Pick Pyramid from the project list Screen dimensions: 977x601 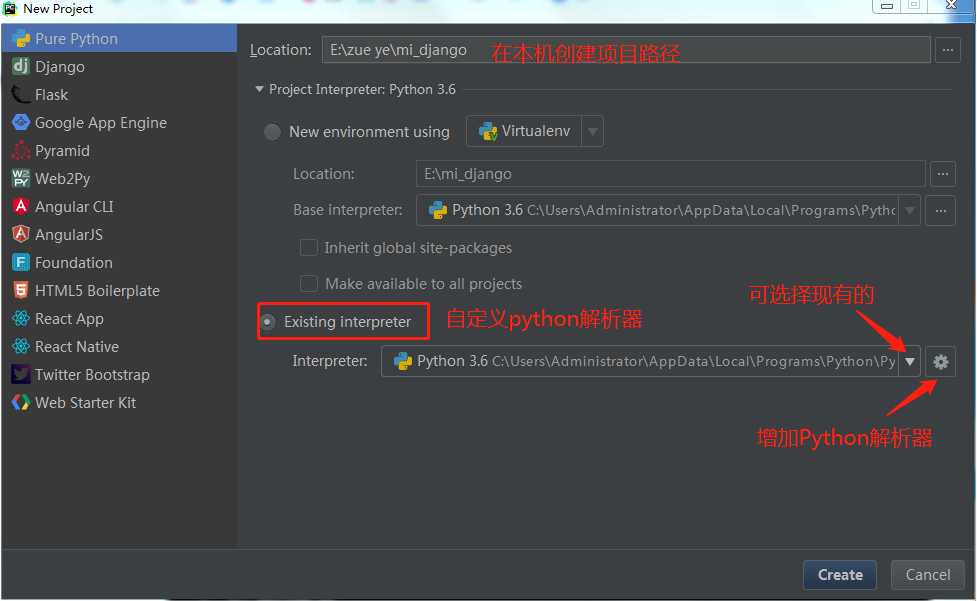(118, 151)
